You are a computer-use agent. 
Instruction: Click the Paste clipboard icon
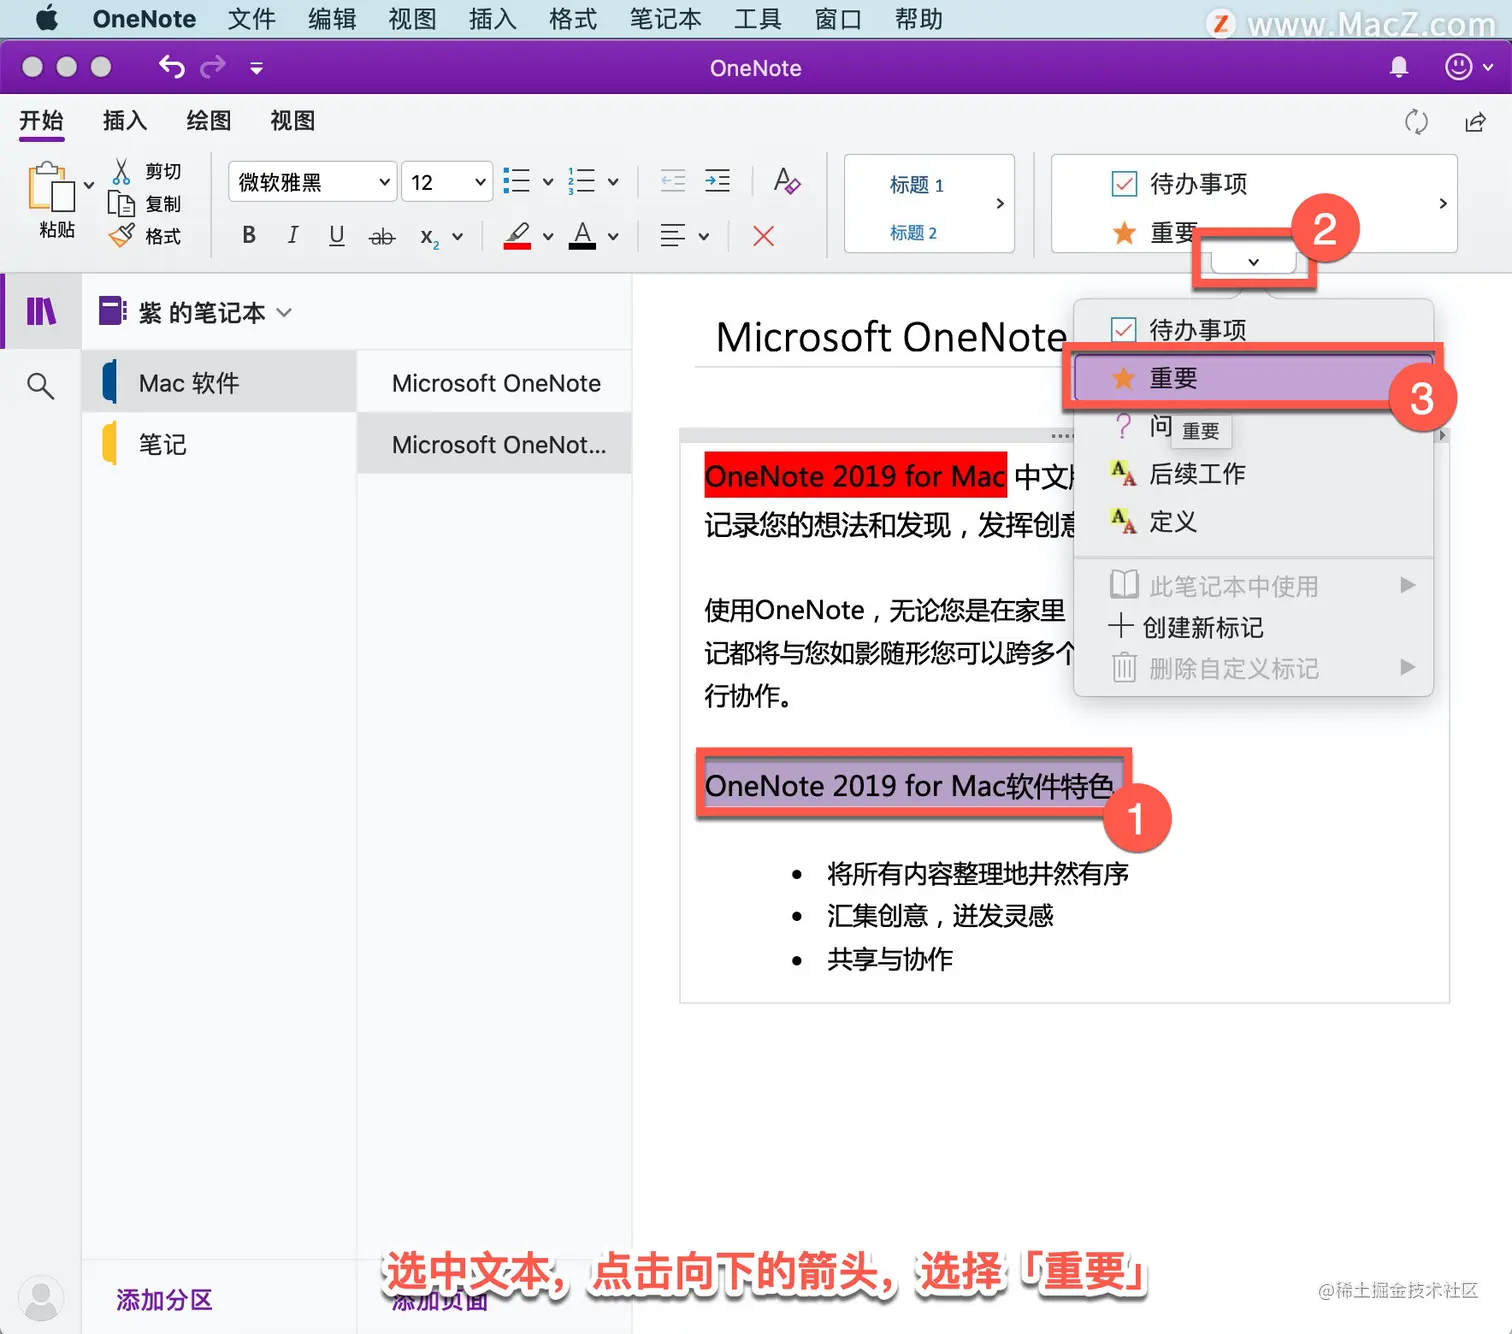[51, 187]
